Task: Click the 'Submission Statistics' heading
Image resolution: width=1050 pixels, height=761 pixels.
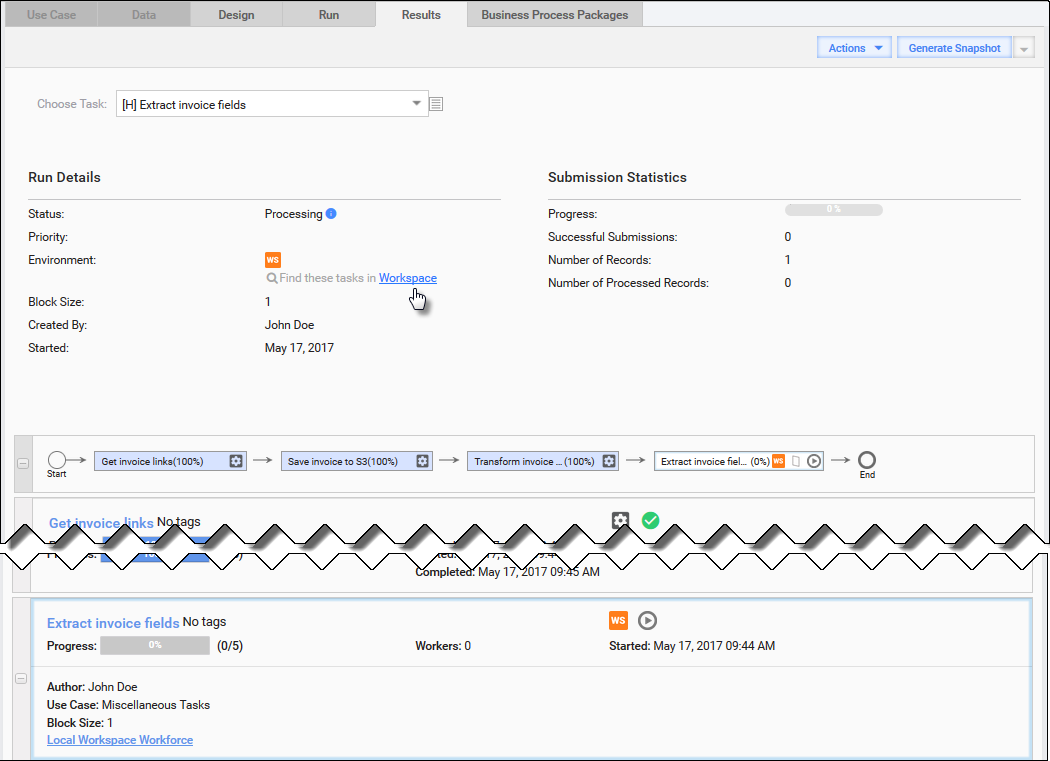Action: coord(617,178)
